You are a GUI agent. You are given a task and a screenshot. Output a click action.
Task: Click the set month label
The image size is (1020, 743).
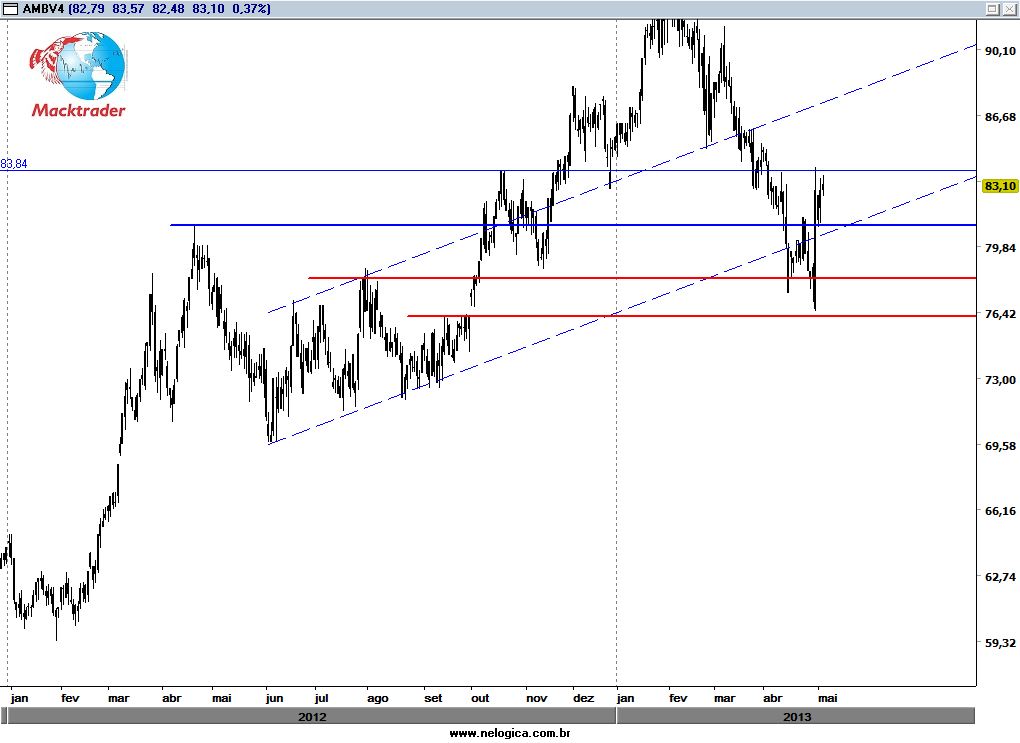pos(433,698)
